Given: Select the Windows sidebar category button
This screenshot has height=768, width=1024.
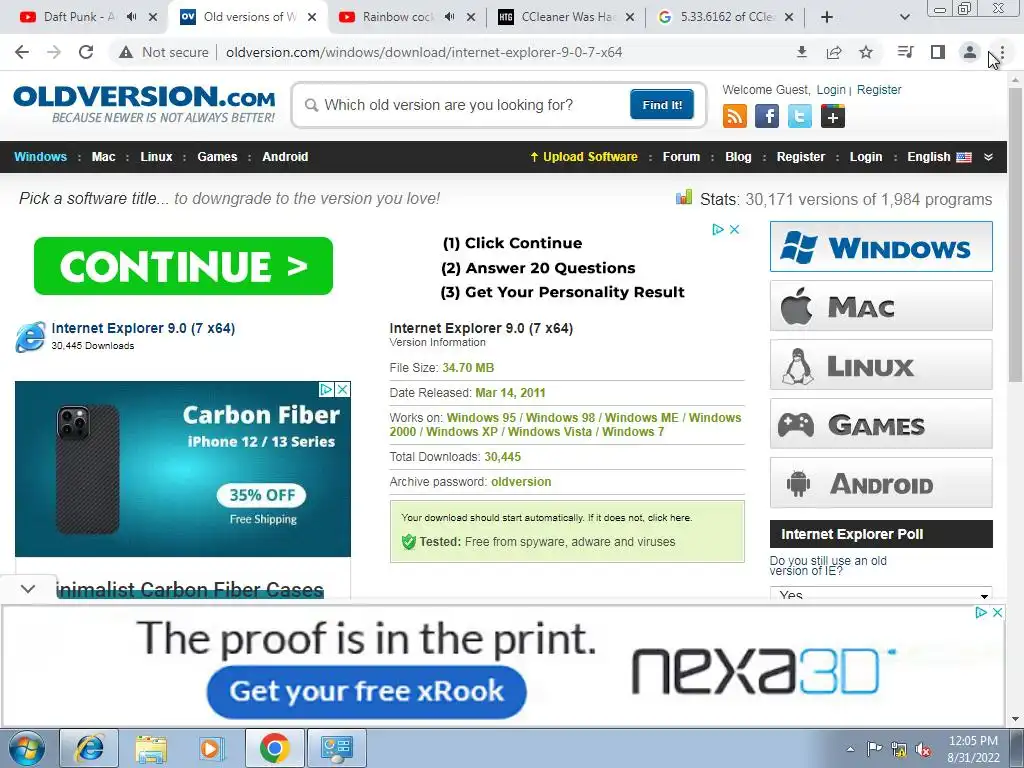Looking at the screenshot, I should (x=881, y=247).
